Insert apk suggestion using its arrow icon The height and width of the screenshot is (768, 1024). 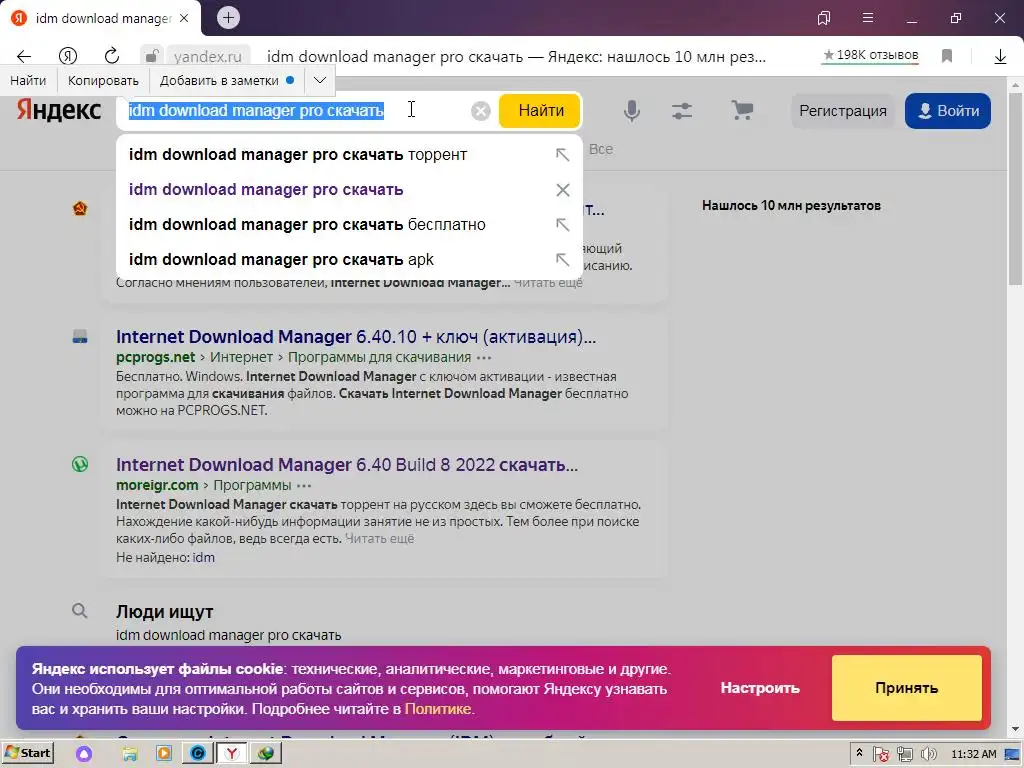tap(562, 259)
